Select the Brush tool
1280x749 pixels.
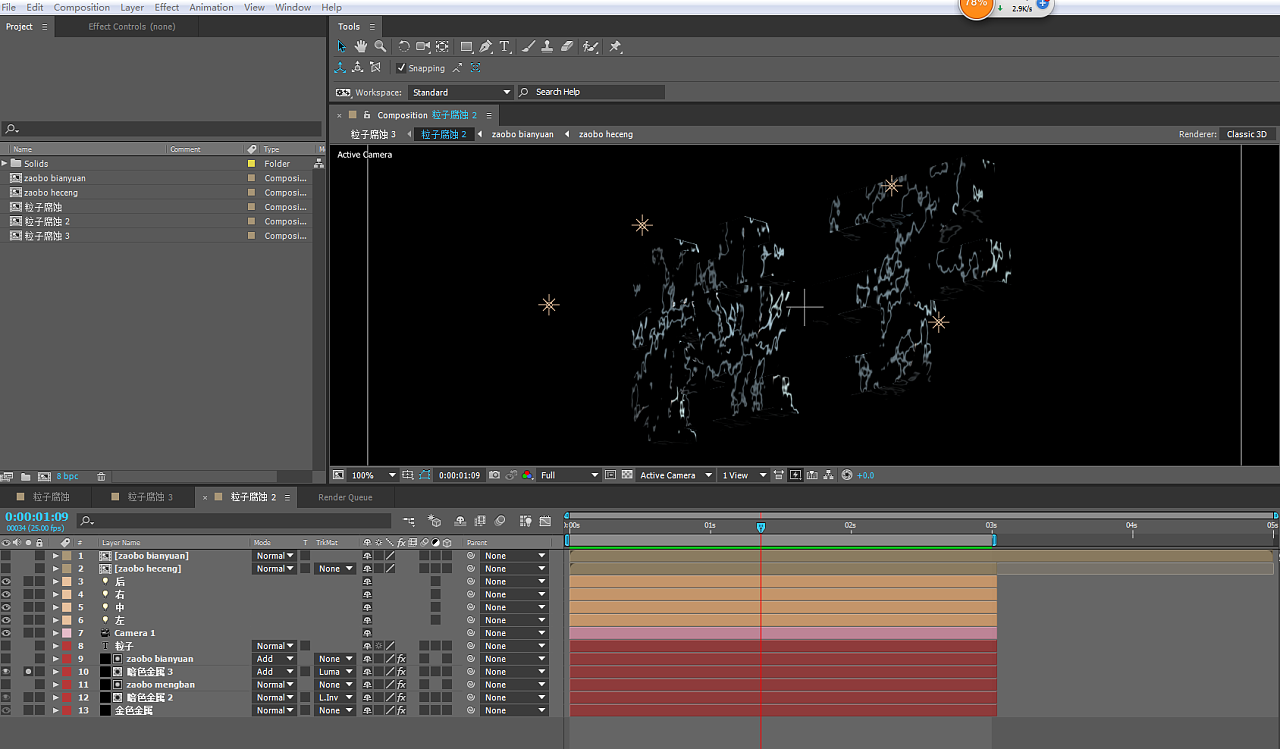click(x=529, y=47)
